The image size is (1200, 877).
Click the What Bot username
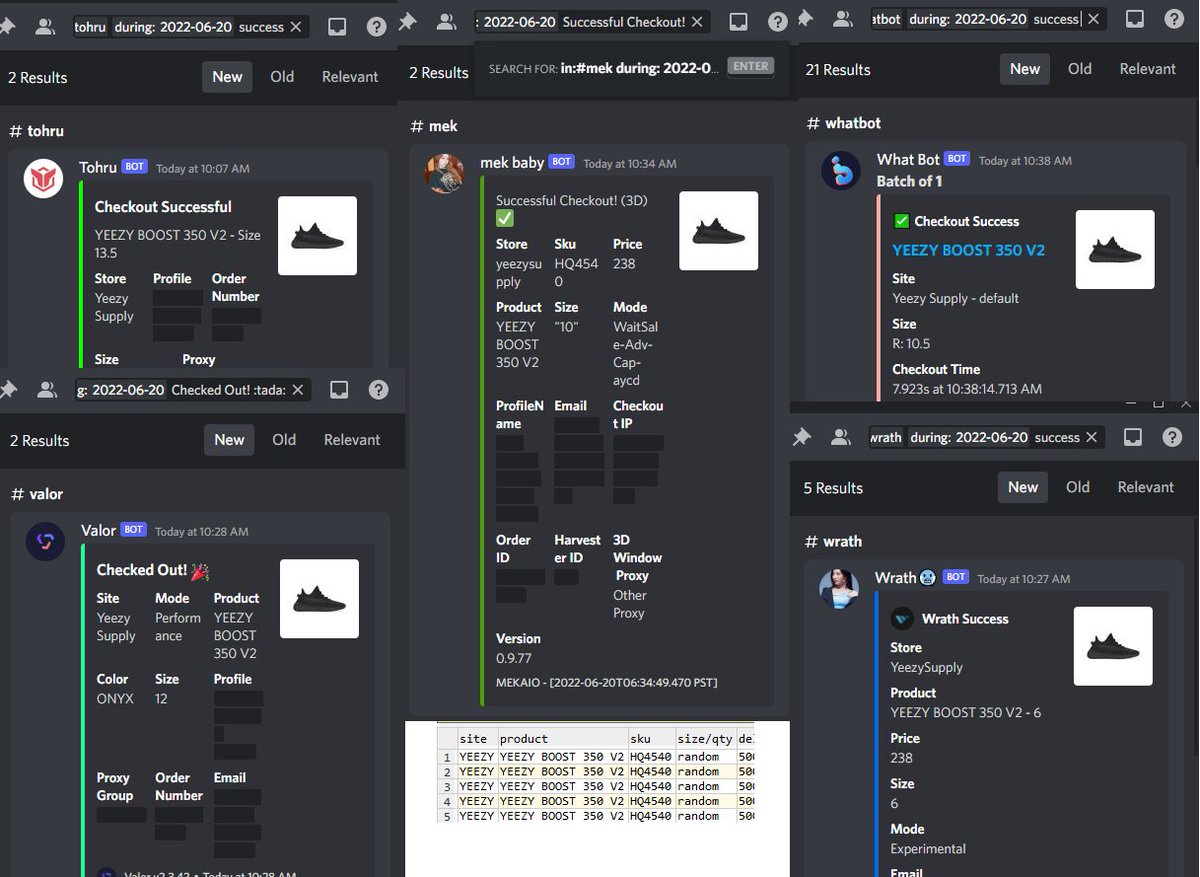click(908, 159)
